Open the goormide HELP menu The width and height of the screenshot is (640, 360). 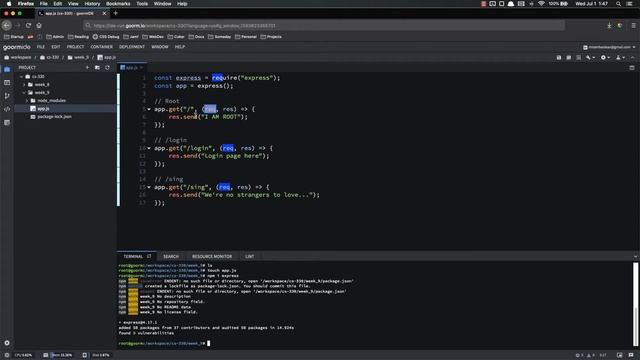pyautogui.click(x=180, y=47)
